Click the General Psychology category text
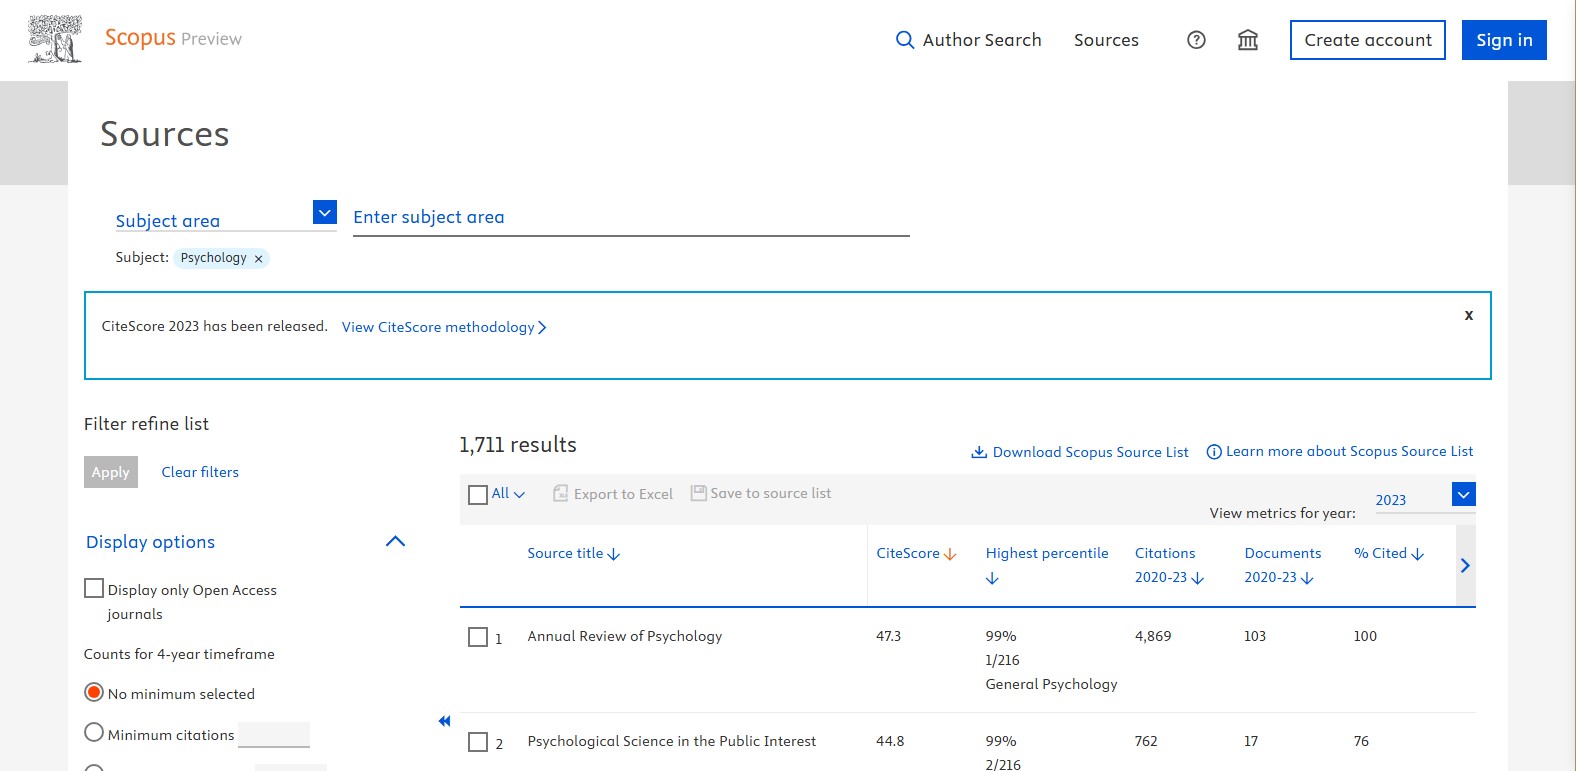The width and height of the screenshot is (1576, 771). [x=1051, y=684]
